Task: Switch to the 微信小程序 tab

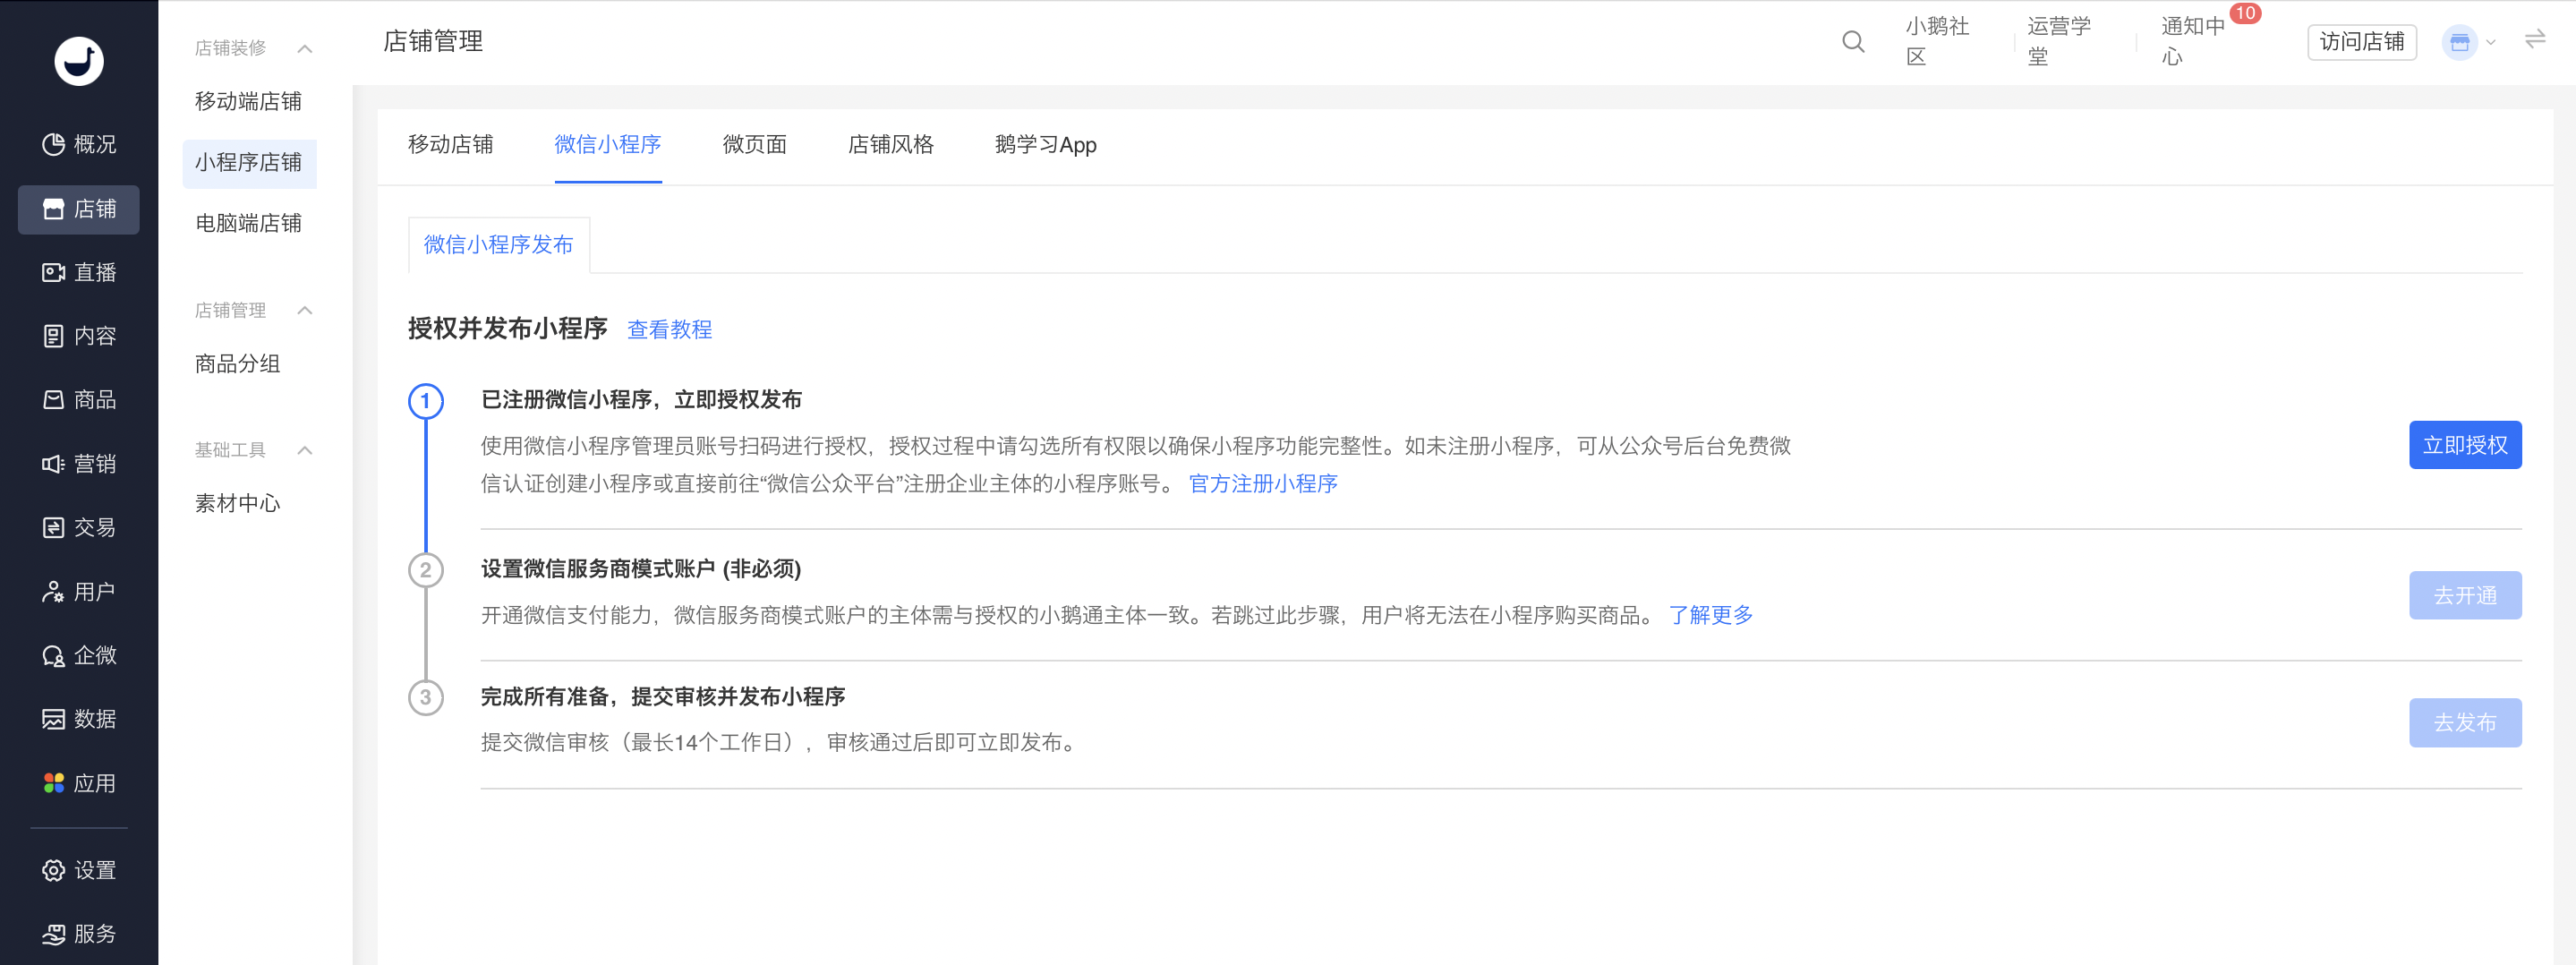Action: [608, 145]
